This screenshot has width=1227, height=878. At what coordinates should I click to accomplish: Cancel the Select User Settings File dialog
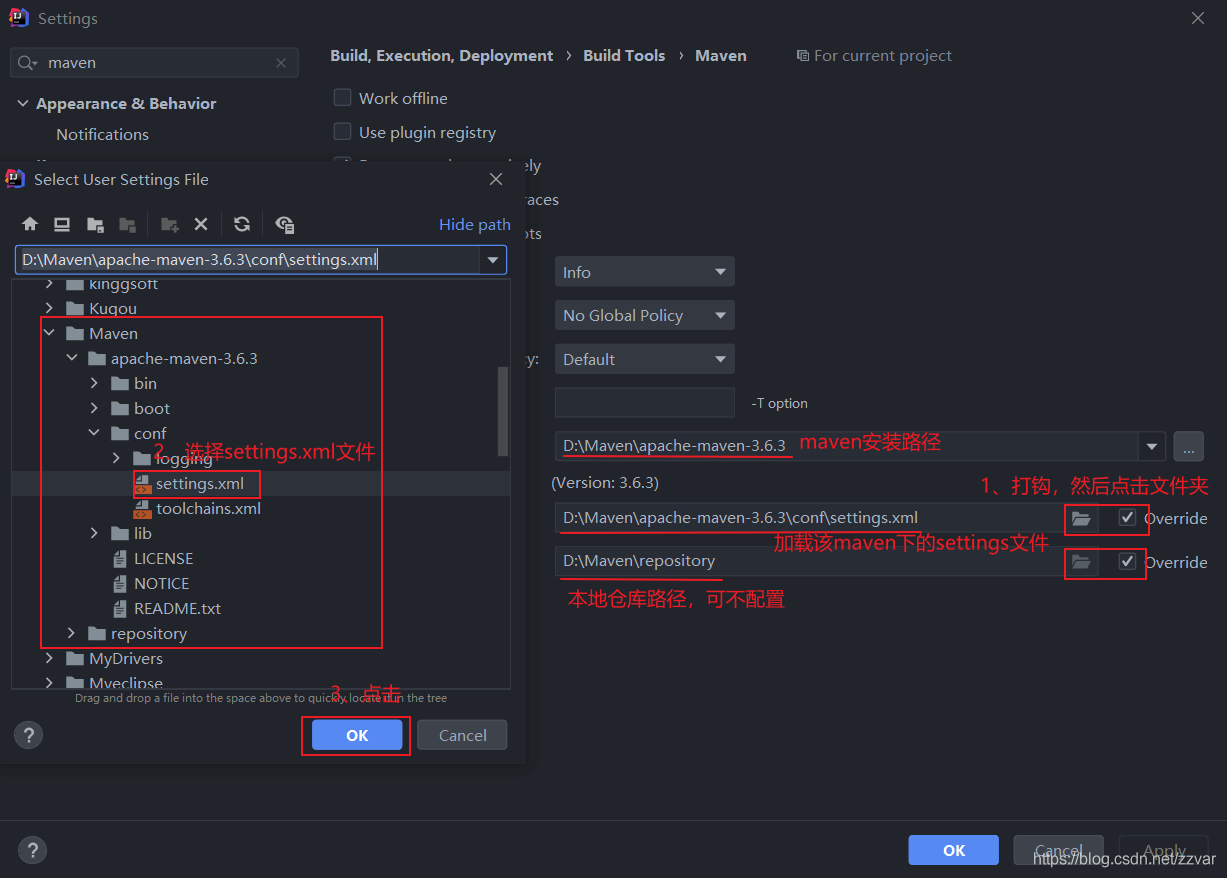tap(463, 735)
